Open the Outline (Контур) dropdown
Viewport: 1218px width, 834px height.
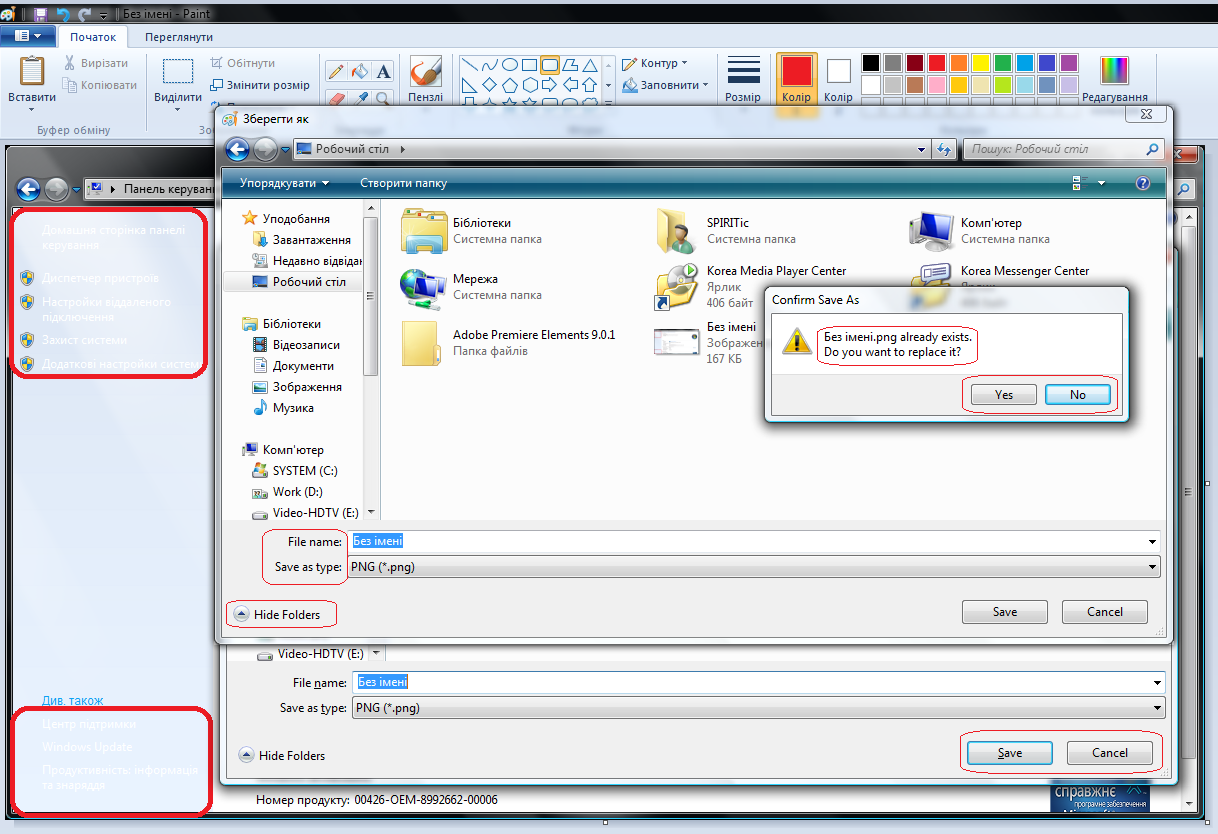pyautogui.click(x=655, y=63)
